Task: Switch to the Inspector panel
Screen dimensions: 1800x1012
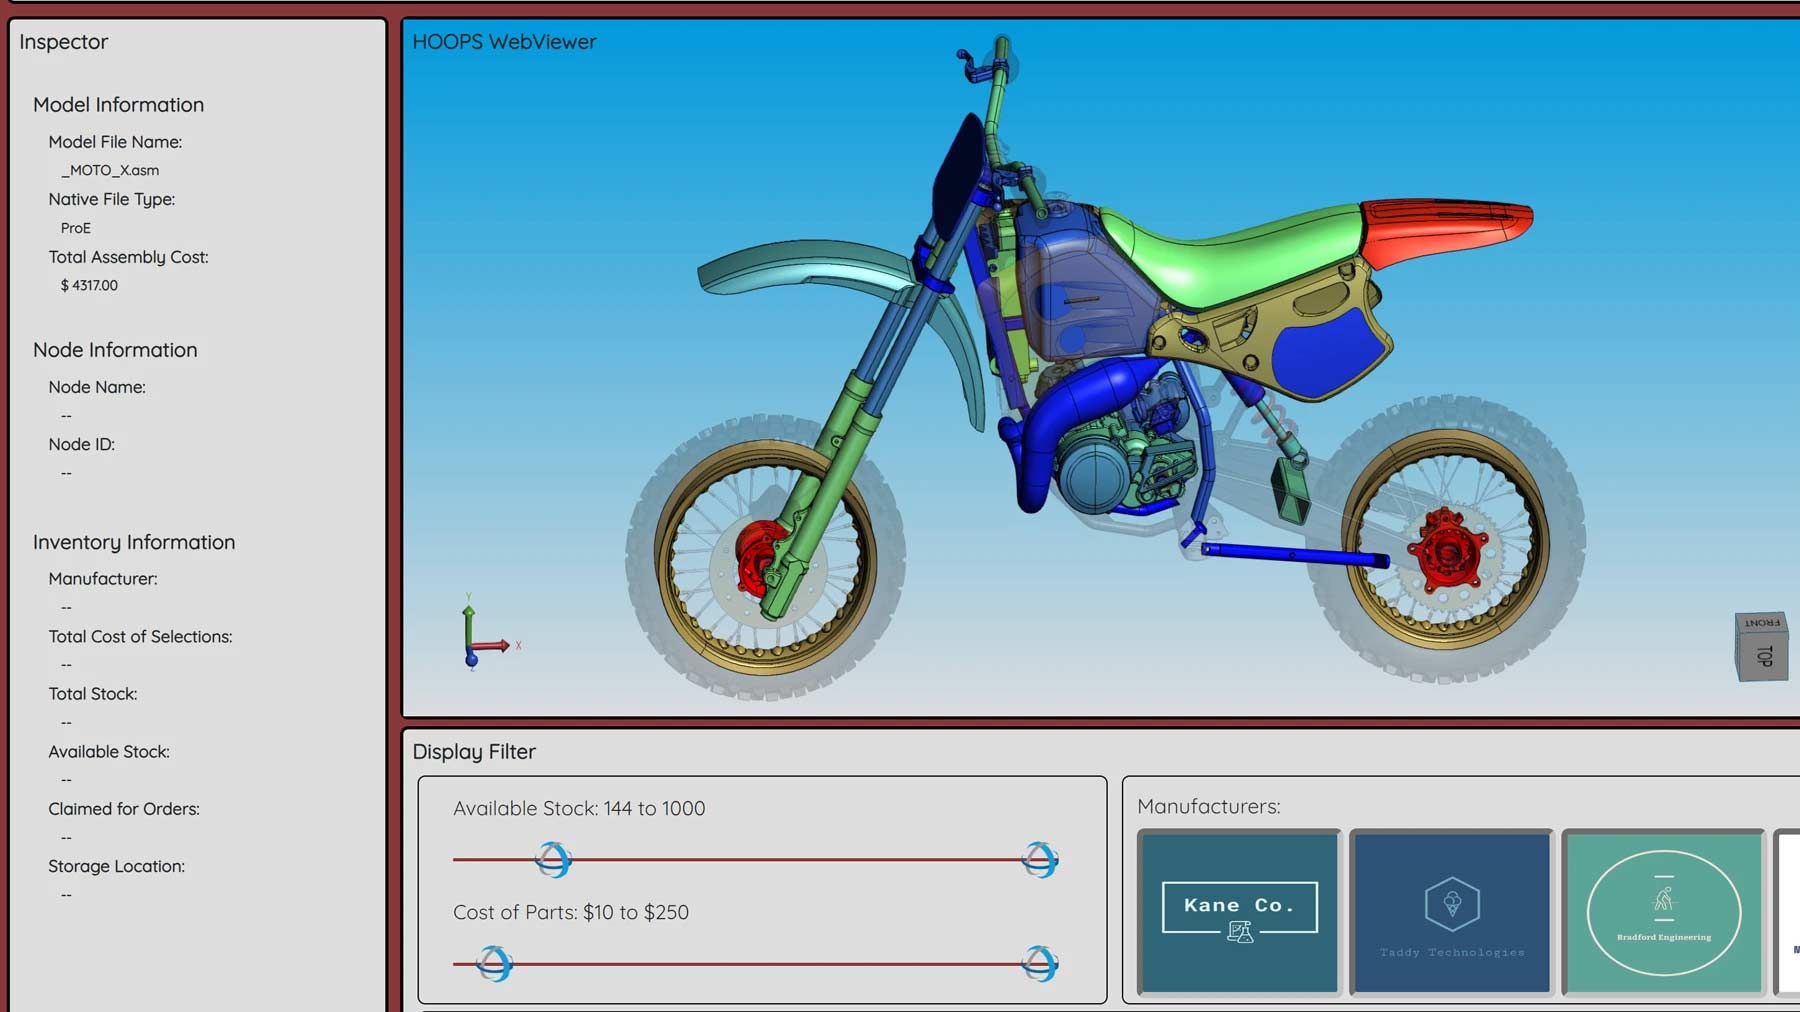Action: coord(64,41)
